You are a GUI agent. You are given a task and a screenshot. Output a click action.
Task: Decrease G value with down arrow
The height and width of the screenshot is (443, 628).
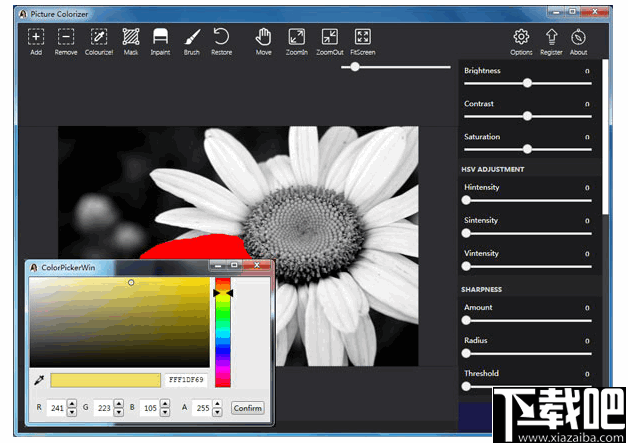pos(119,412)
